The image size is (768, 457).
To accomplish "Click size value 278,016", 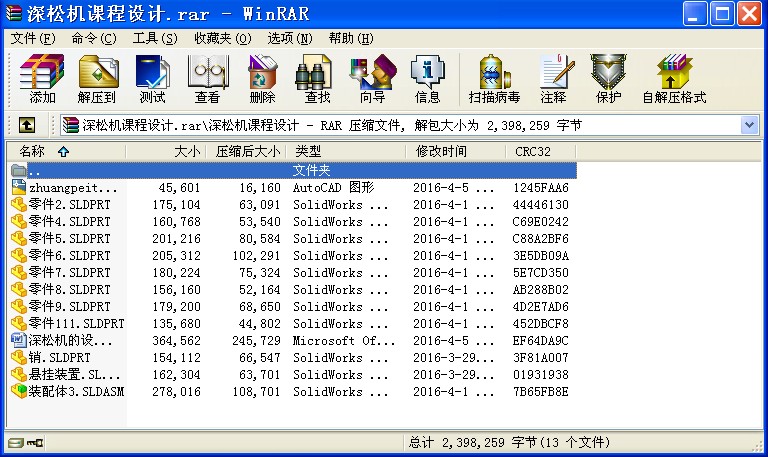I will [176, 391].
